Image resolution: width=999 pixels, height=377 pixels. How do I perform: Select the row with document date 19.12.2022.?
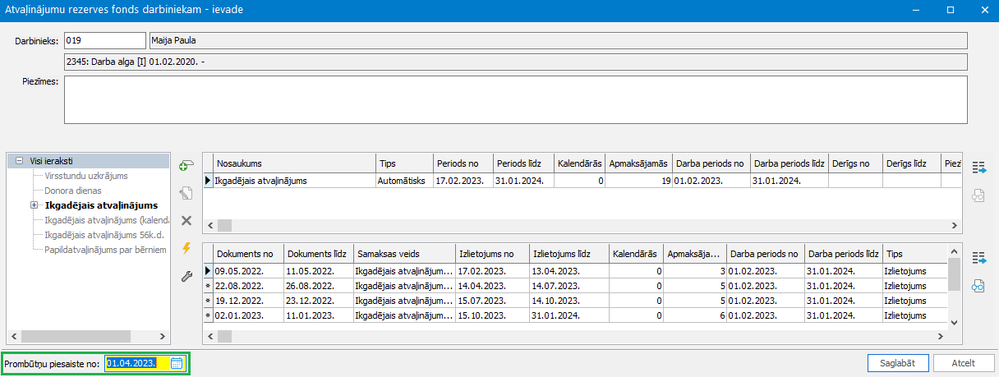tap(575, 301)
